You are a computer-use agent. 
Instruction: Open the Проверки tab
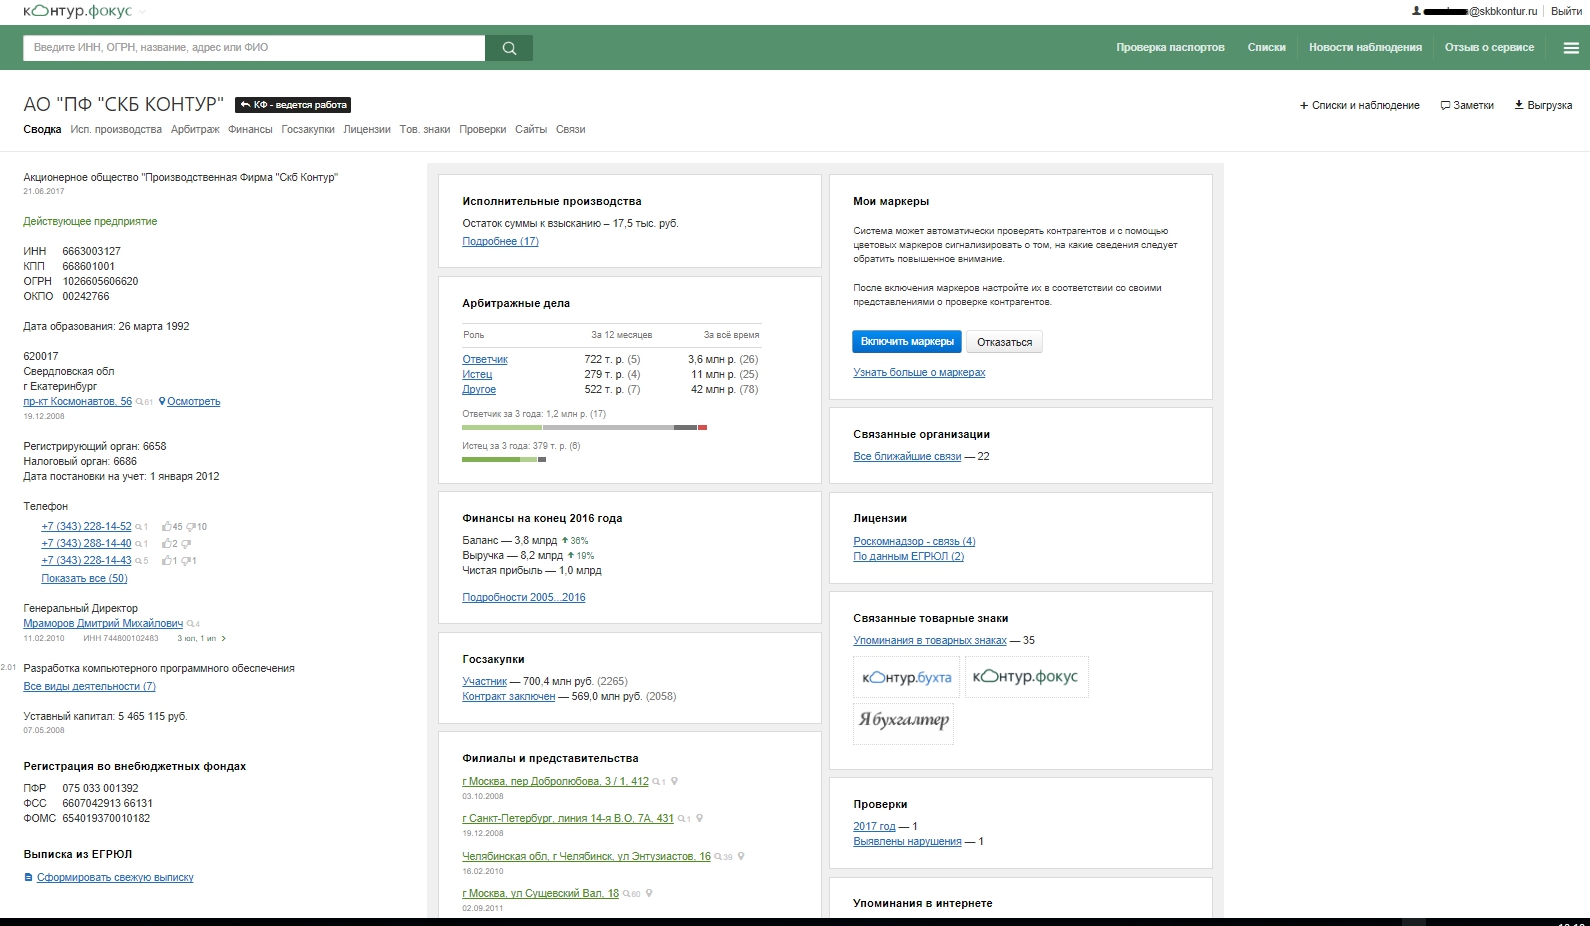pyautogui.click(x=483, y=129)
